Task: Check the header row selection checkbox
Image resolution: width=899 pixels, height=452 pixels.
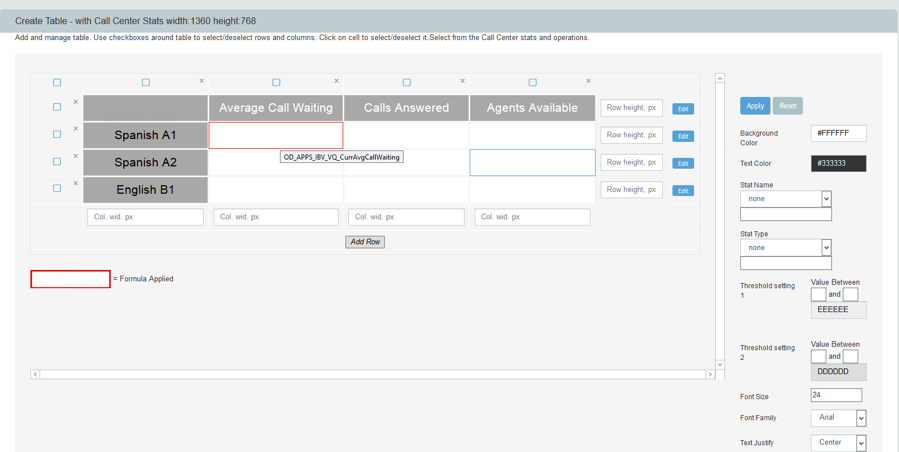Action: (x=57, y=107)
